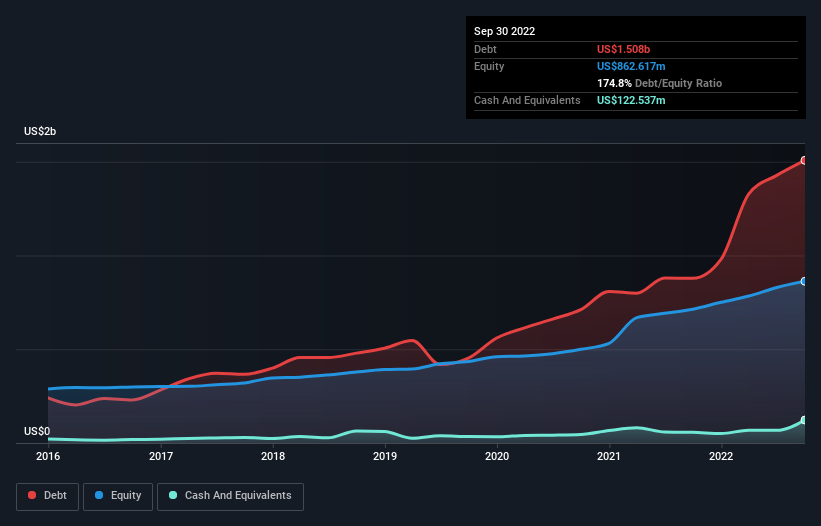Toggle the Debt series legend button

(x=48, y=496)
